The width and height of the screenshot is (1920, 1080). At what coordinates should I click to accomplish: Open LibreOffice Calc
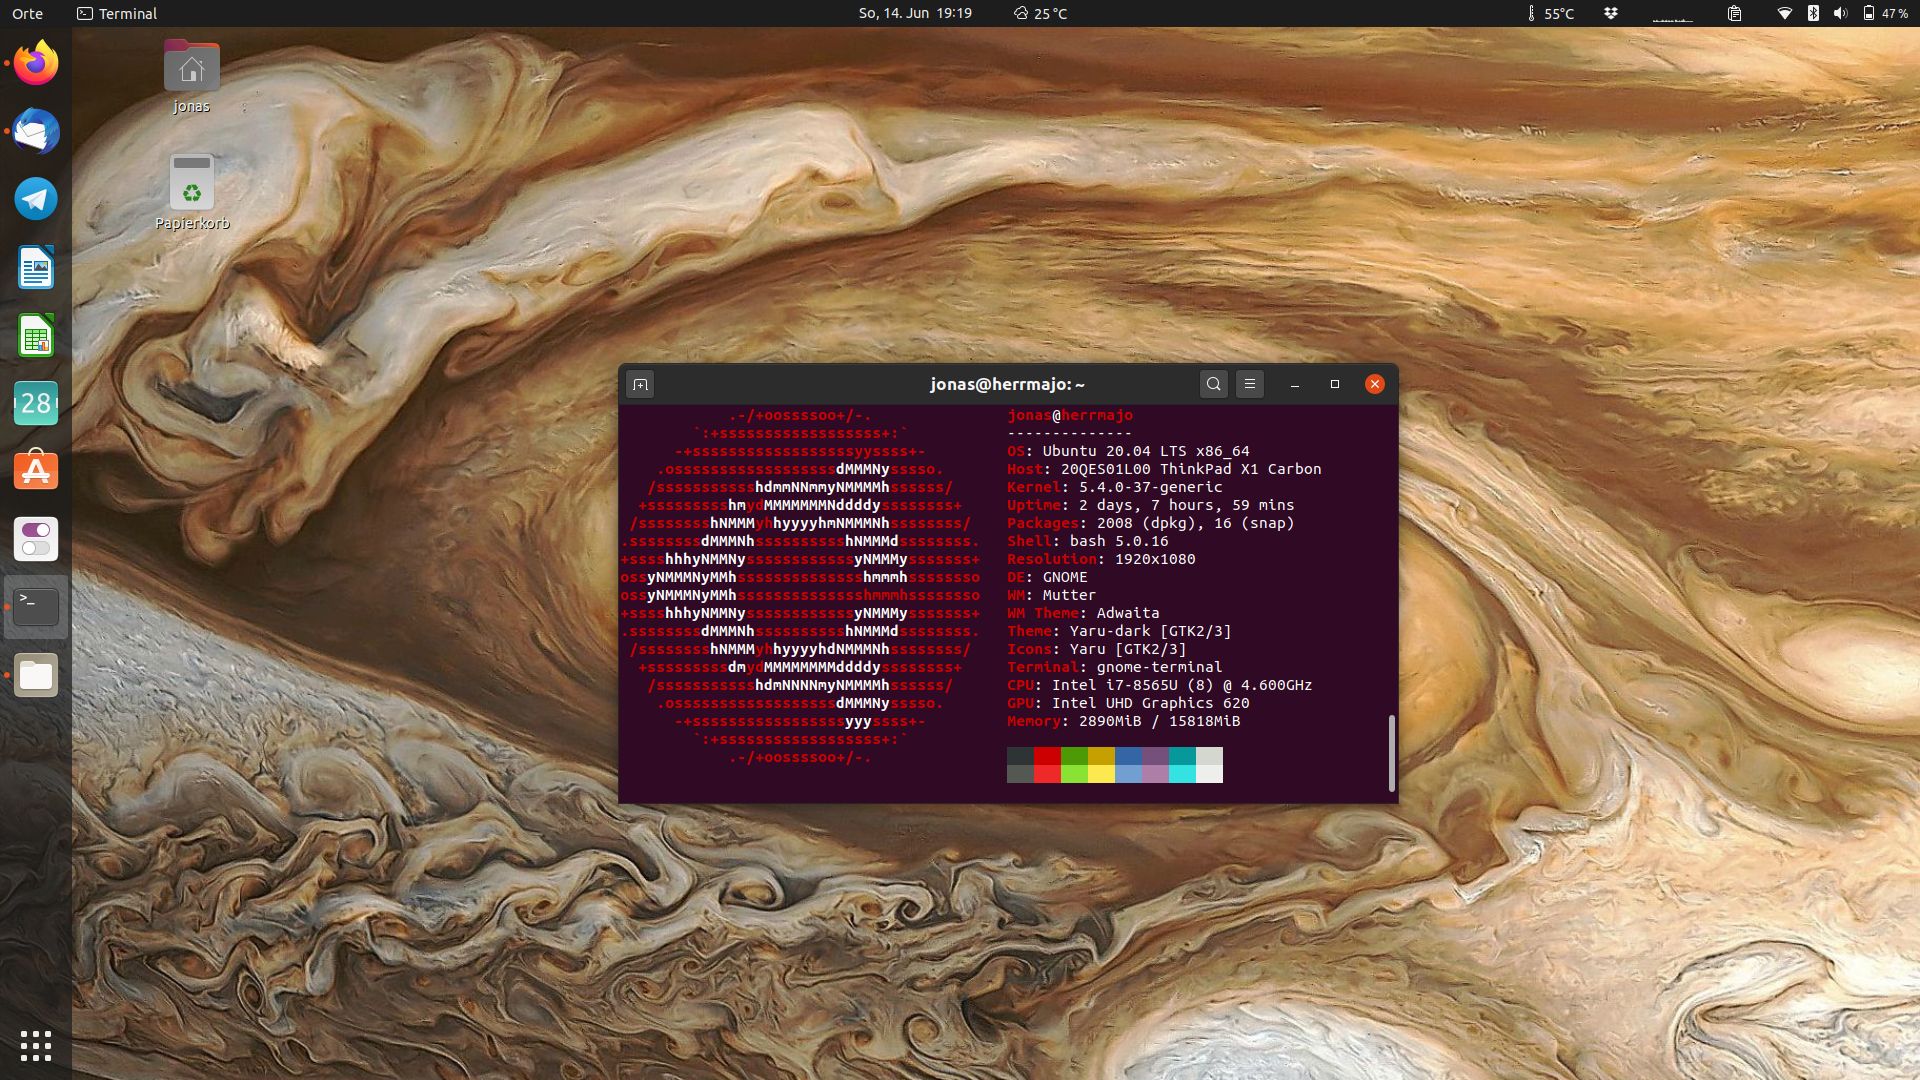tap(35, 335)
